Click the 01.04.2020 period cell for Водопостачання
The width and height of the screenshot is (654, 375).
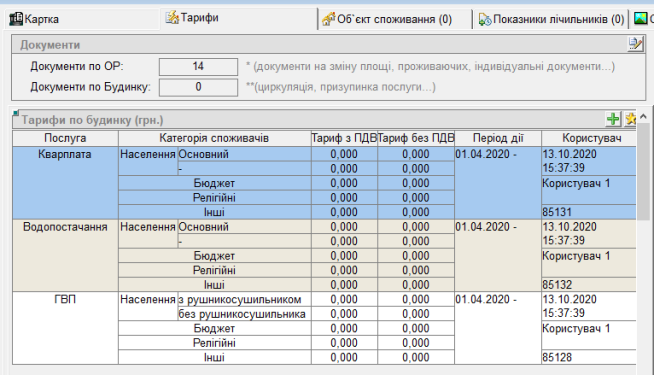[498, 255]
